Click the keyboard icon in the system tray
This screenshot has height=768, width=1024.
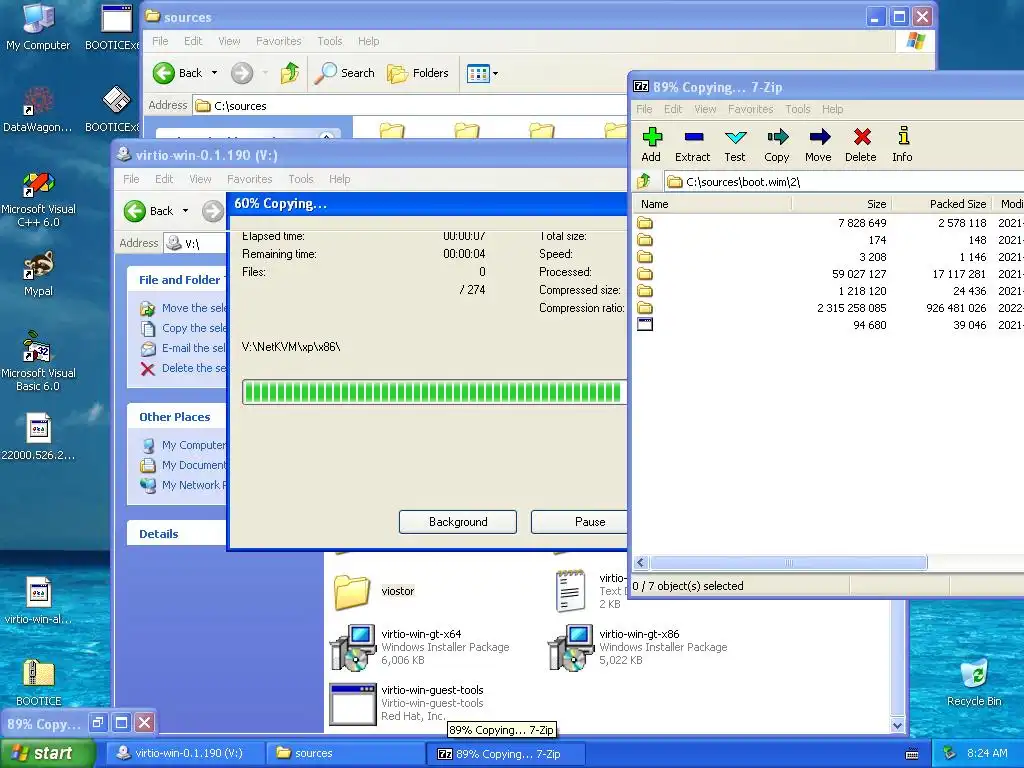point(912,754)
